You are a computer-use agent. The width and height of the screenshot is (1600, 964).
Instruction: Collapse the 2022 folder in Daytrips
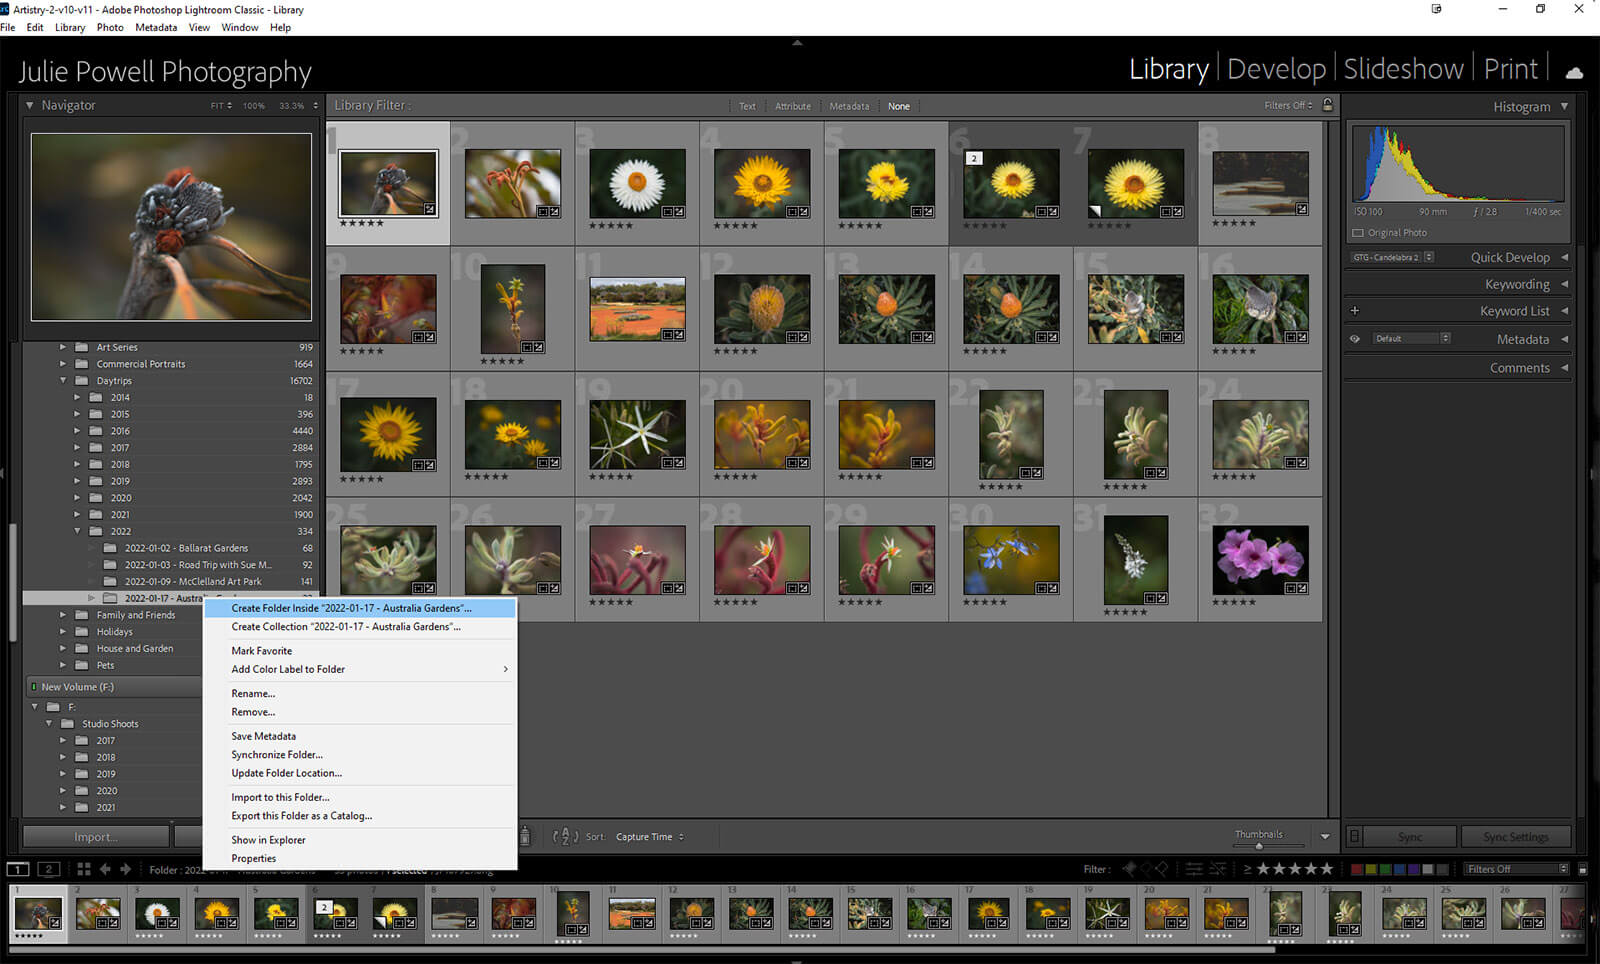pyautogui.click(x=78, y=531)
